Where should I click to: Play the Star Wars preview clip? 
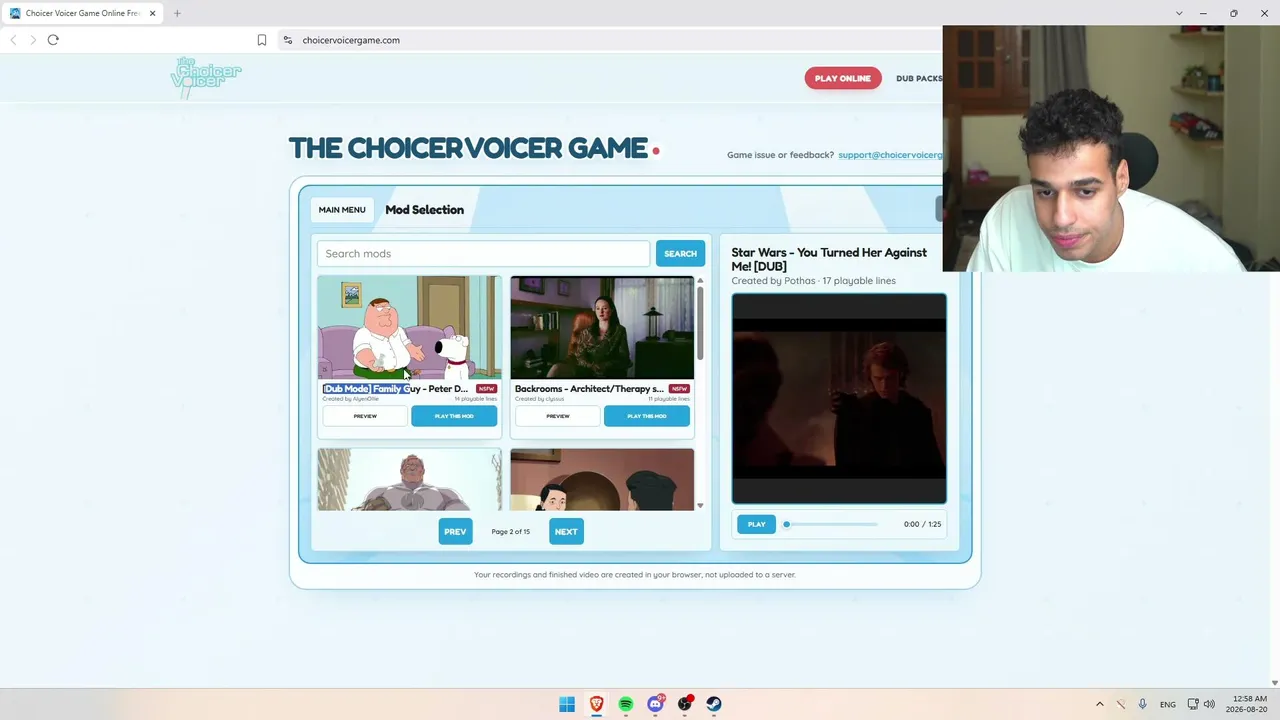pos(756,524)
